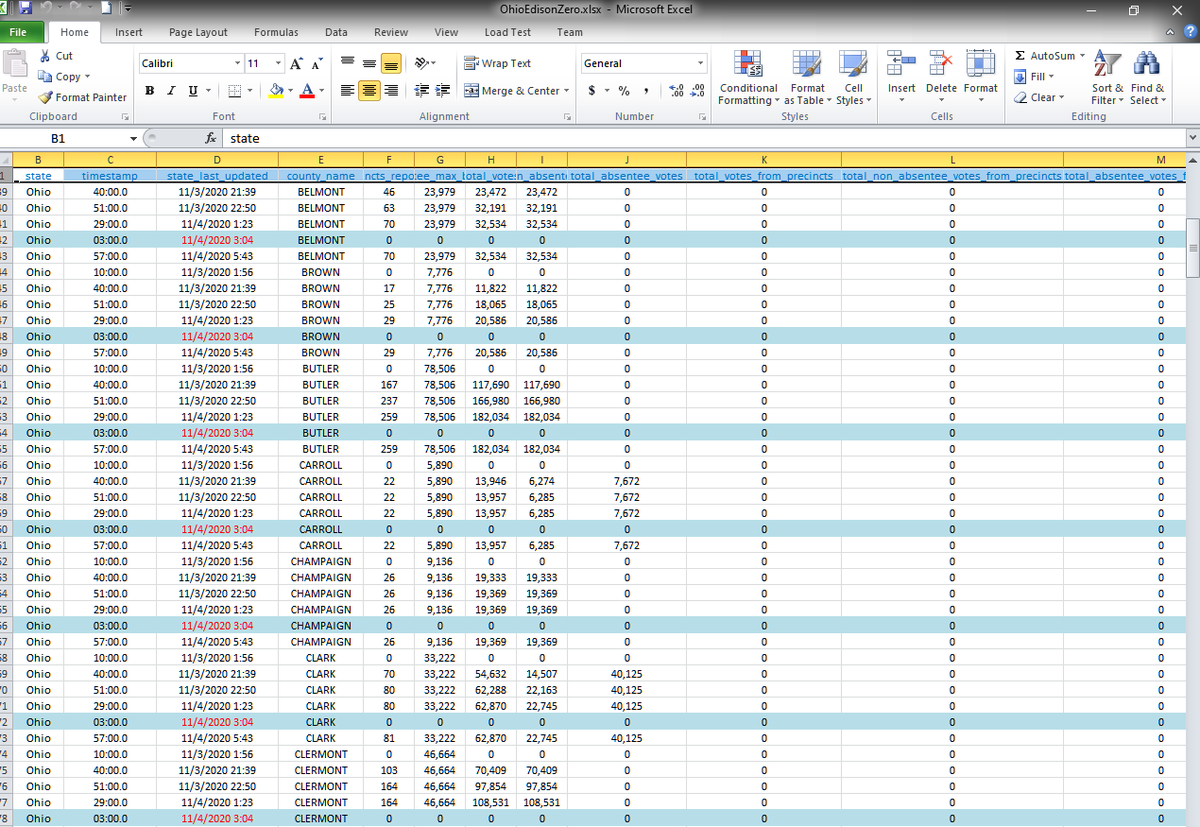This screenshot has height=827, width=1200.
Task: Toggle Align Text Left
Action: [349, 91]
